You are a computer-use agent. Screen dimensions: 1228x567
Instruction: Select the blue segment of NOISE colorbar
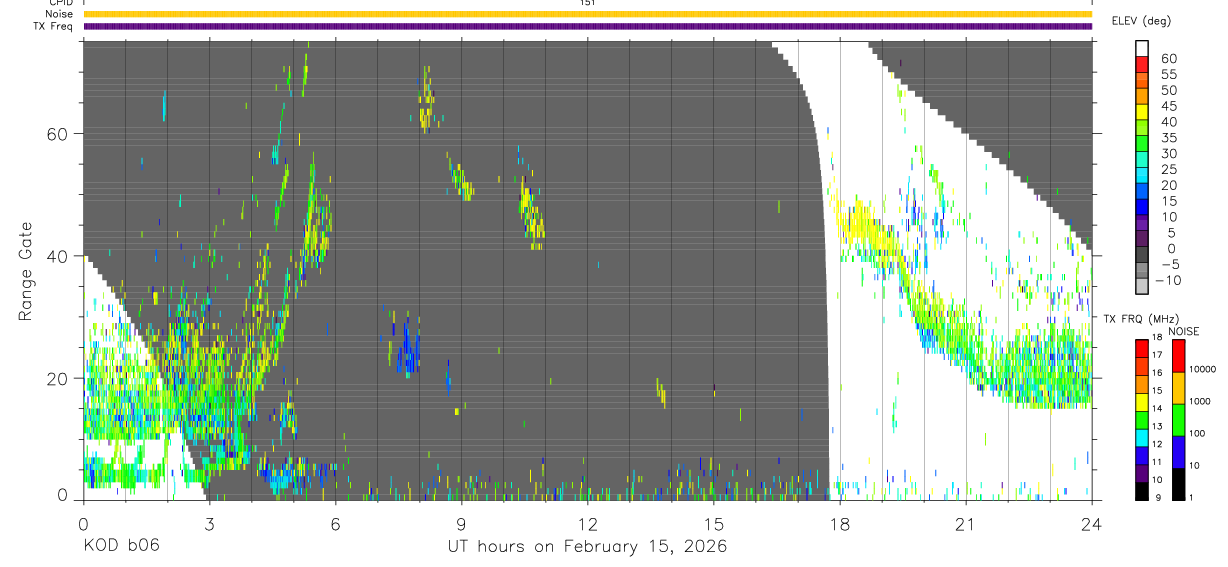pyautogui.click(x=1179, y=451)
